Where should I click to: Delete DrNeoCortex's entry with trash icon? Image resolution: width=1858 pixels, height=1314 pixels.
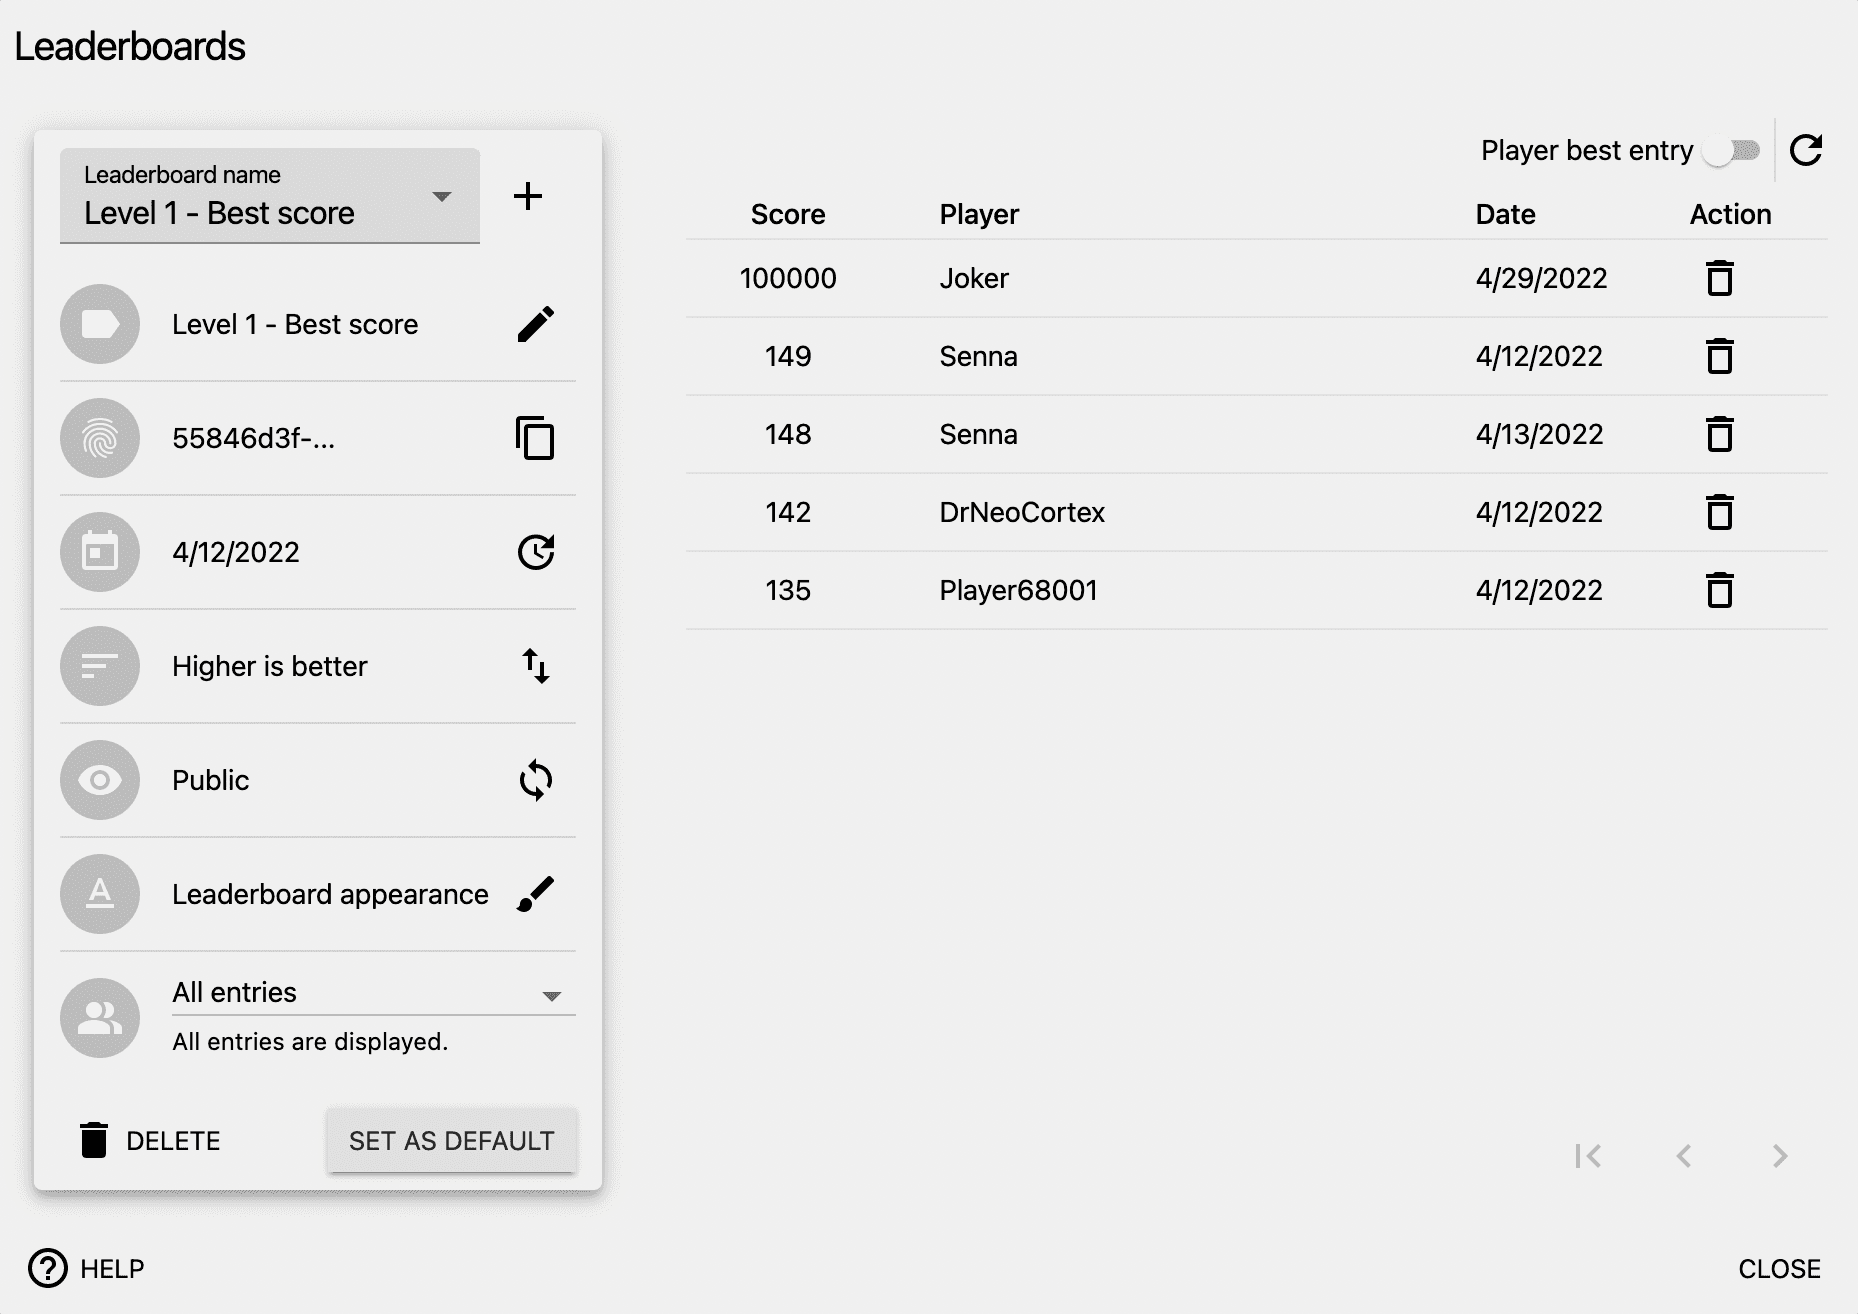(x=1719, y=512)
